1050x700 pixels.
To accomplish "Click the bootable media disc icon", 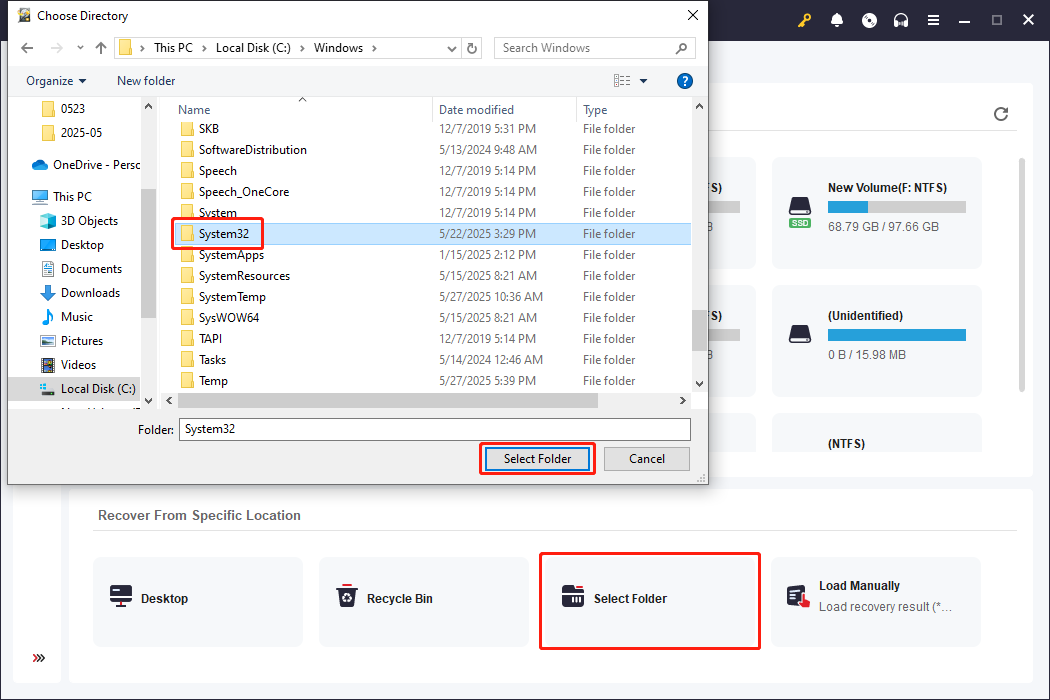I will (869, 19).
